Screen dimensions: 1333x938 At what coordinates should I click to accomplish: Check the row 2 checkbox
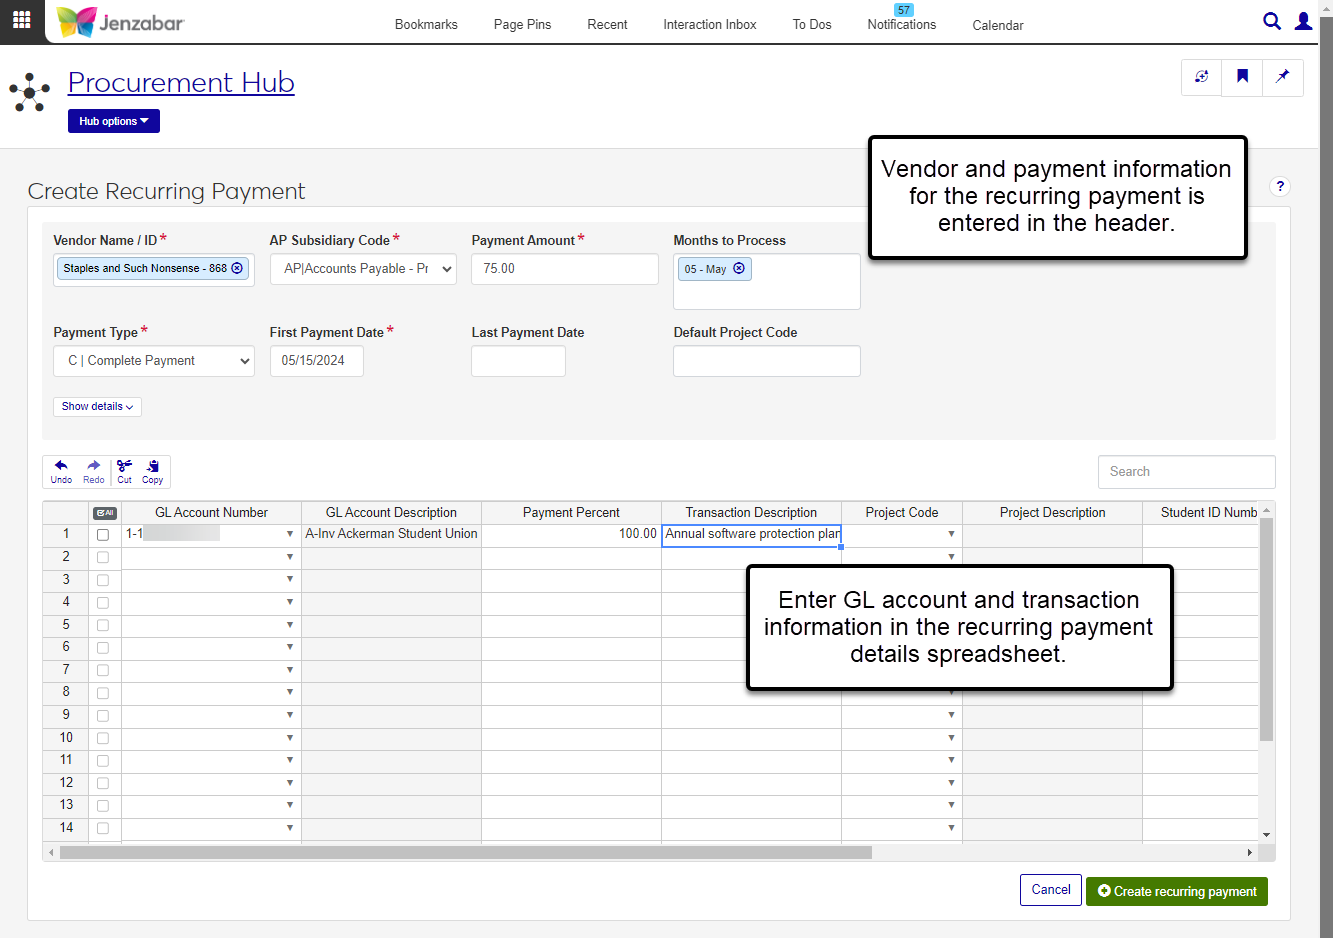click(103, 557)
